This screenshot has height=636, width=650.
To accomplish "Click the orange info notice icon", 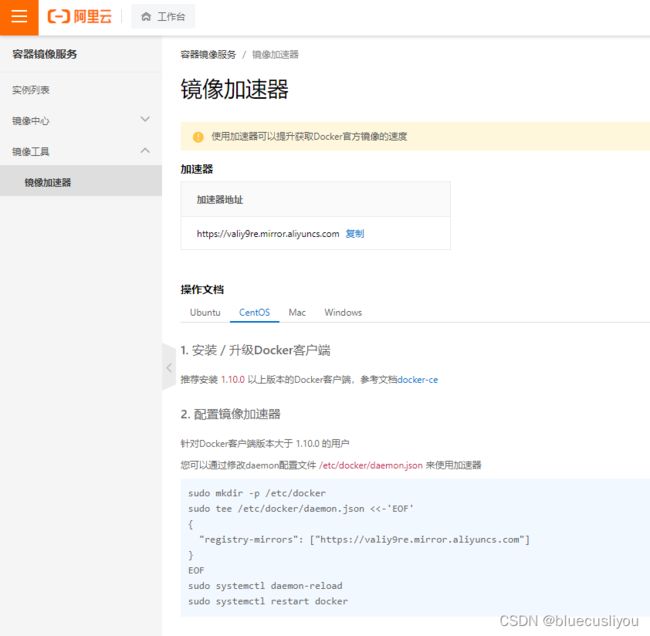I will point(198,137).
